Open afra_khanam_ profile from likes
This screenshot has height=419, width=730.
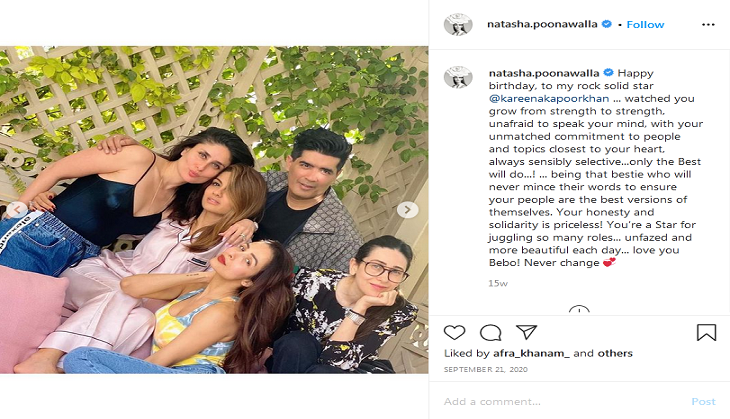coord(531,353)
